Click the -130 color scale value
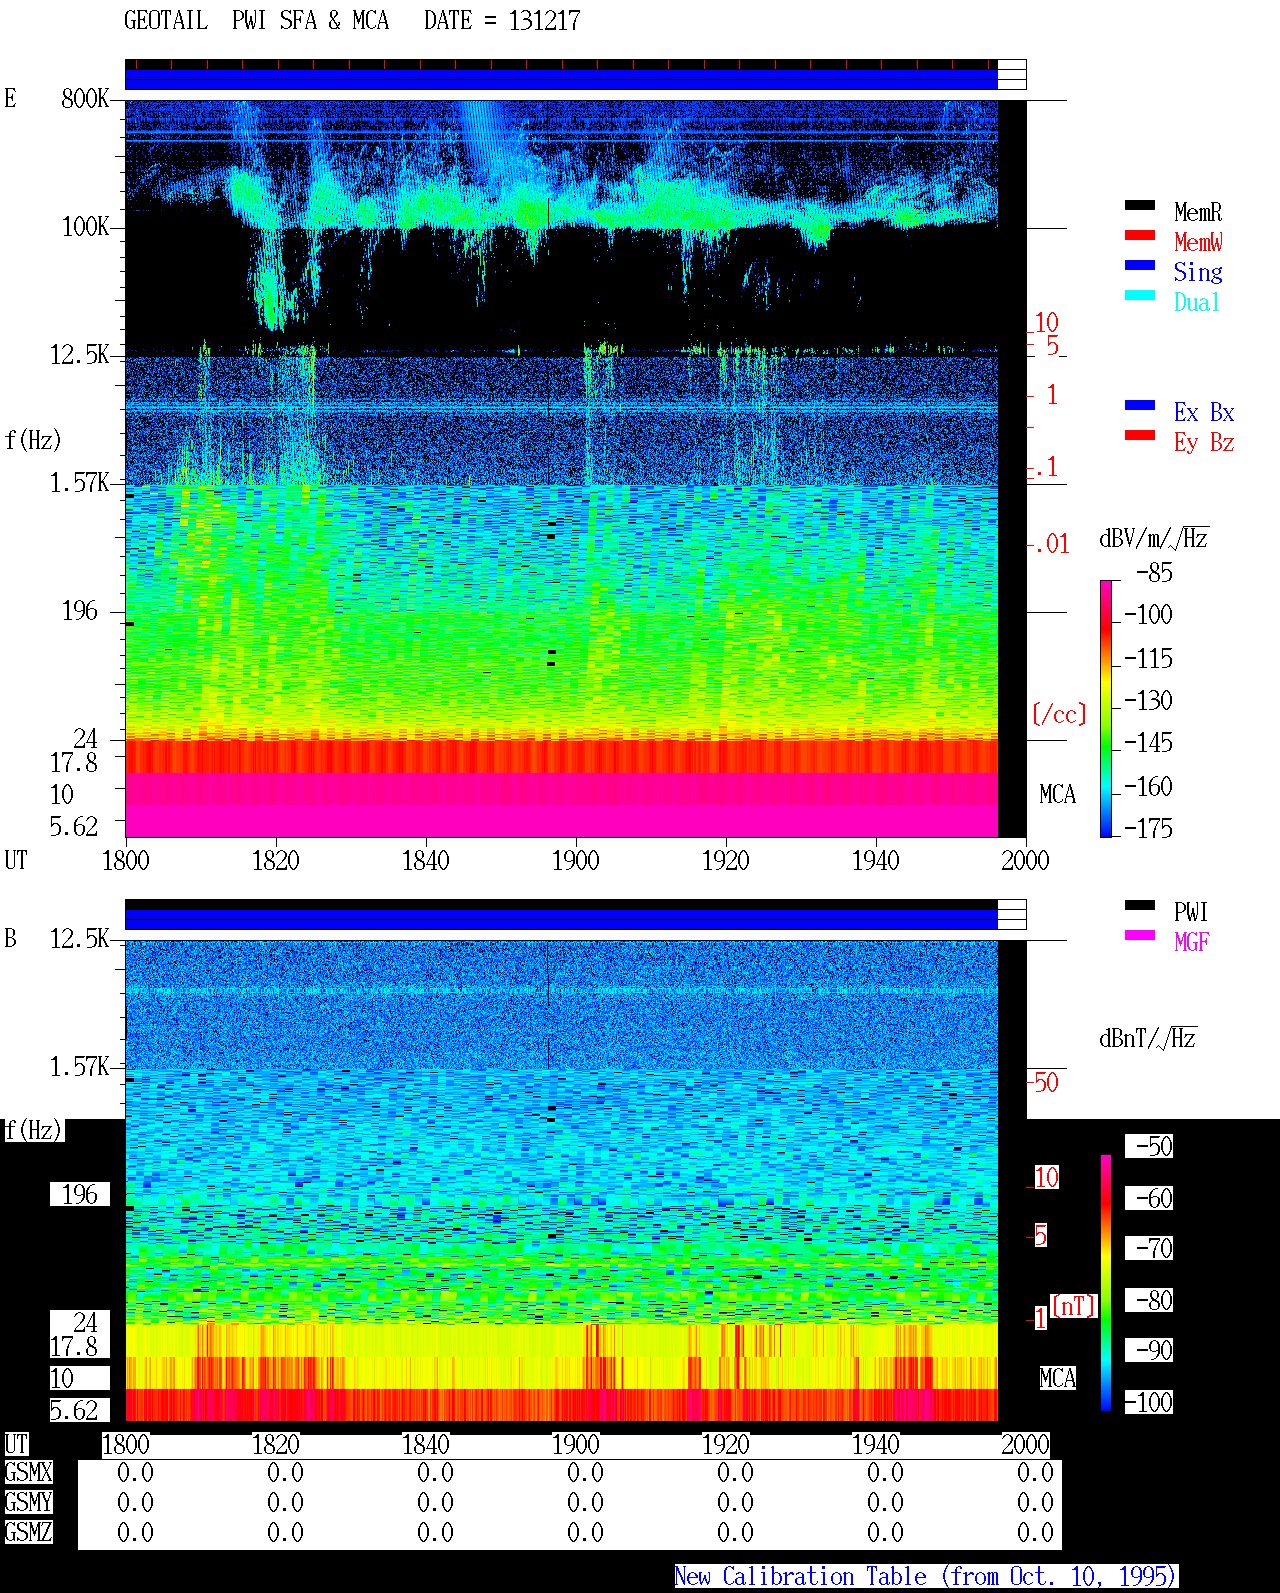1280x1593 pixels. click(1148, 700)
